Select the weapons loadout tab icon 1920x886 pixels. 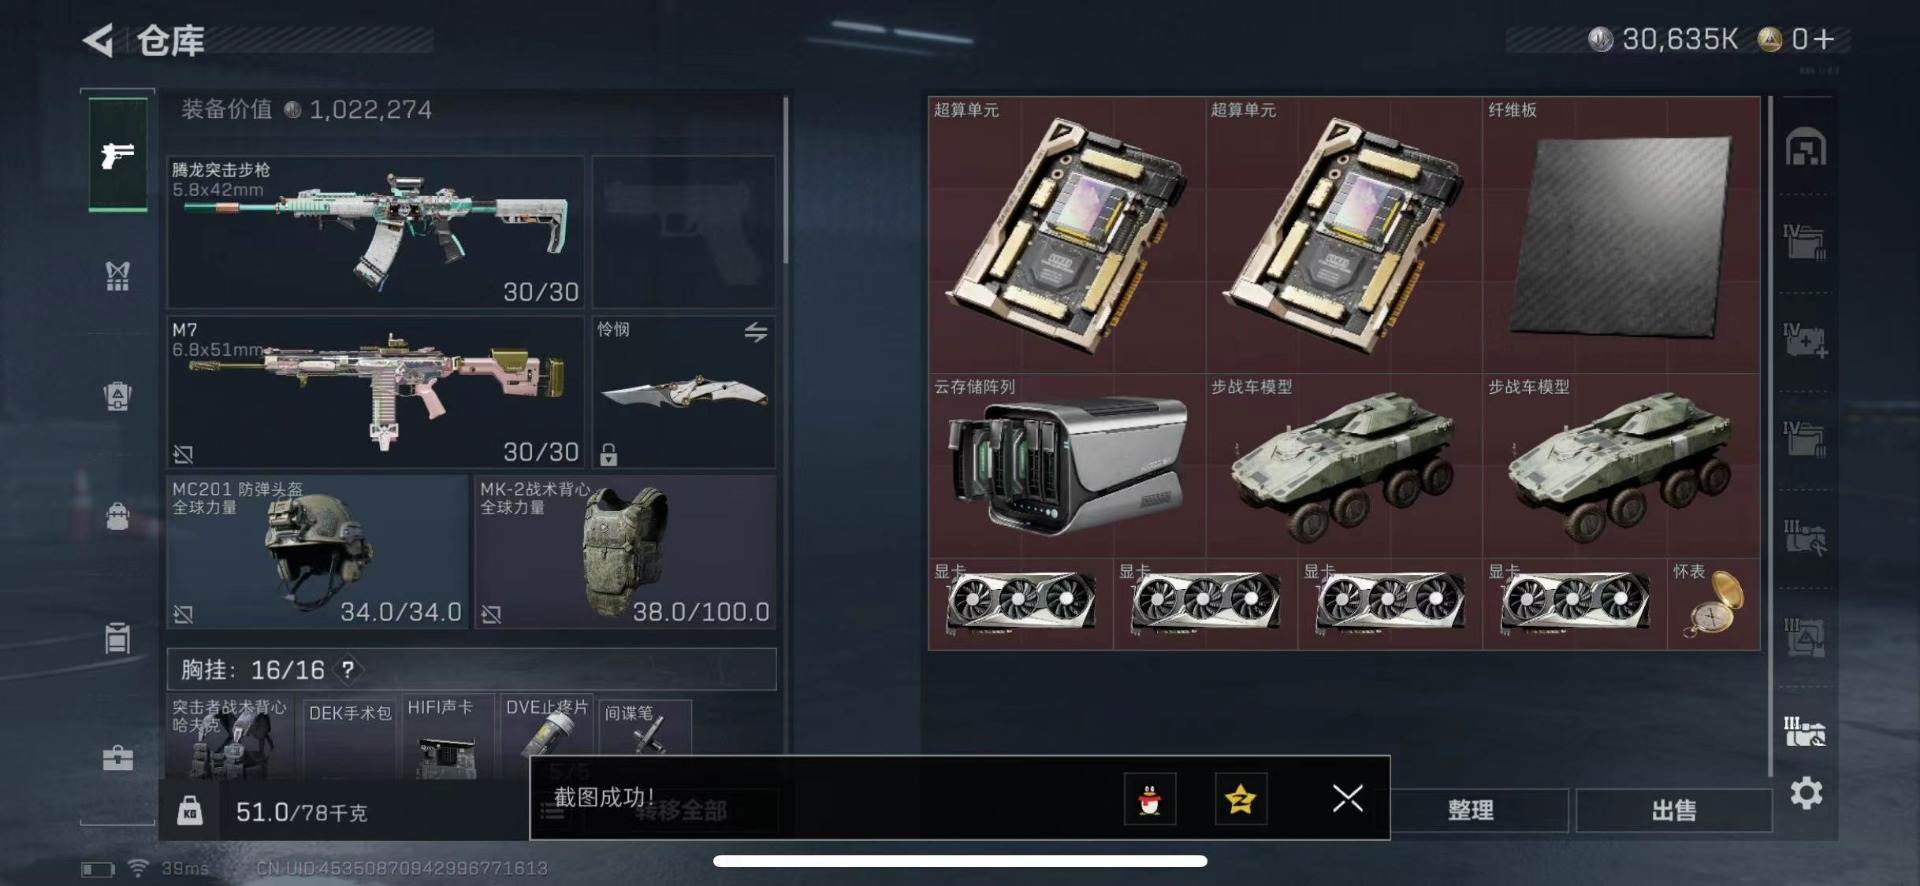tap(118, 154)
